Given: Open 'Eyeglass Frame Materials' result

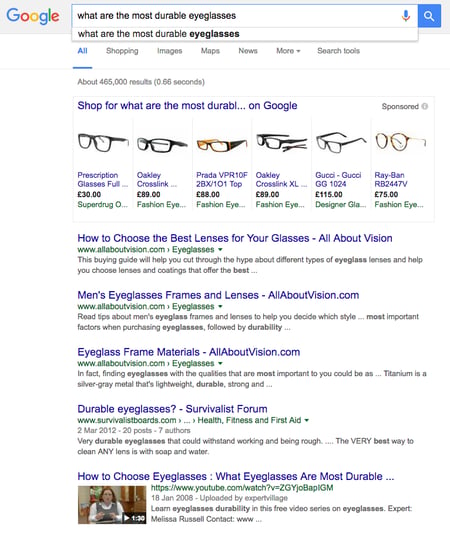Looking at the screenshot, I should pyautogui.click(x=189, y=352).
